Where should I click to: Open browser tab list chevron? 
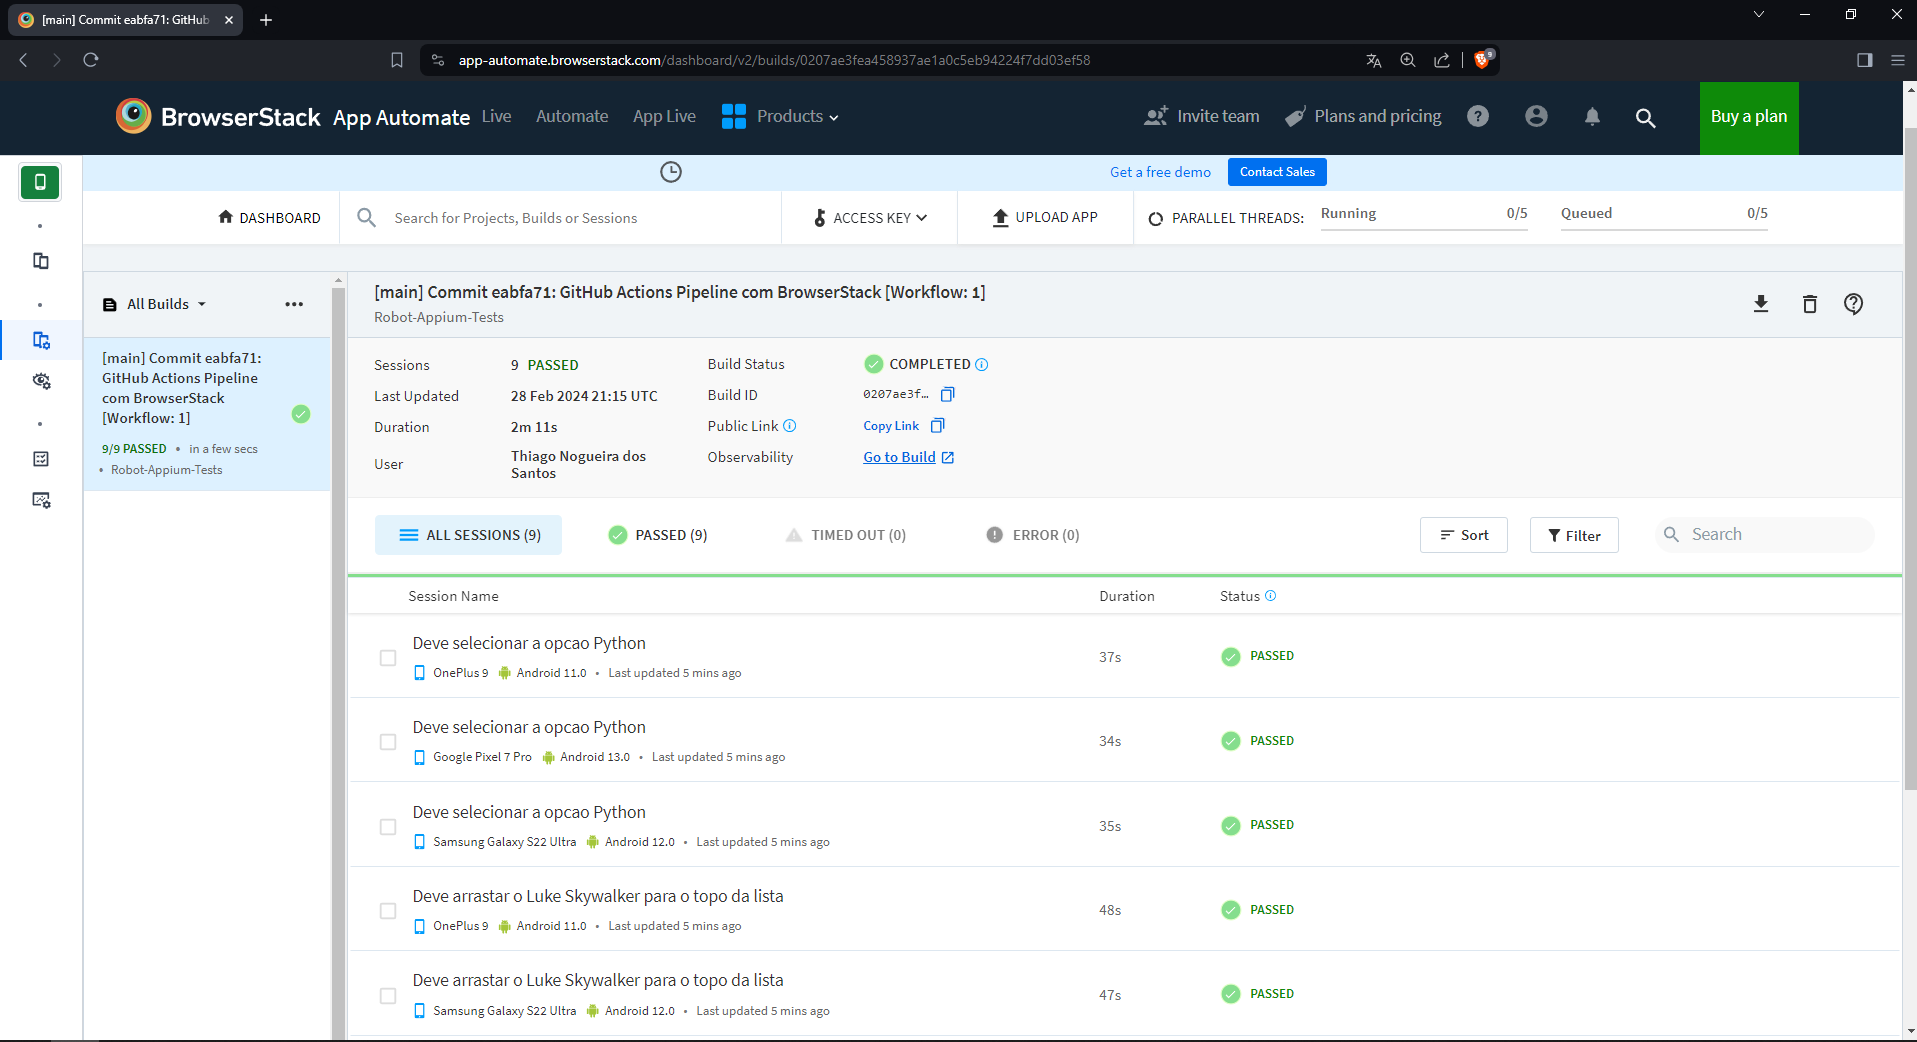(1759, 14)
